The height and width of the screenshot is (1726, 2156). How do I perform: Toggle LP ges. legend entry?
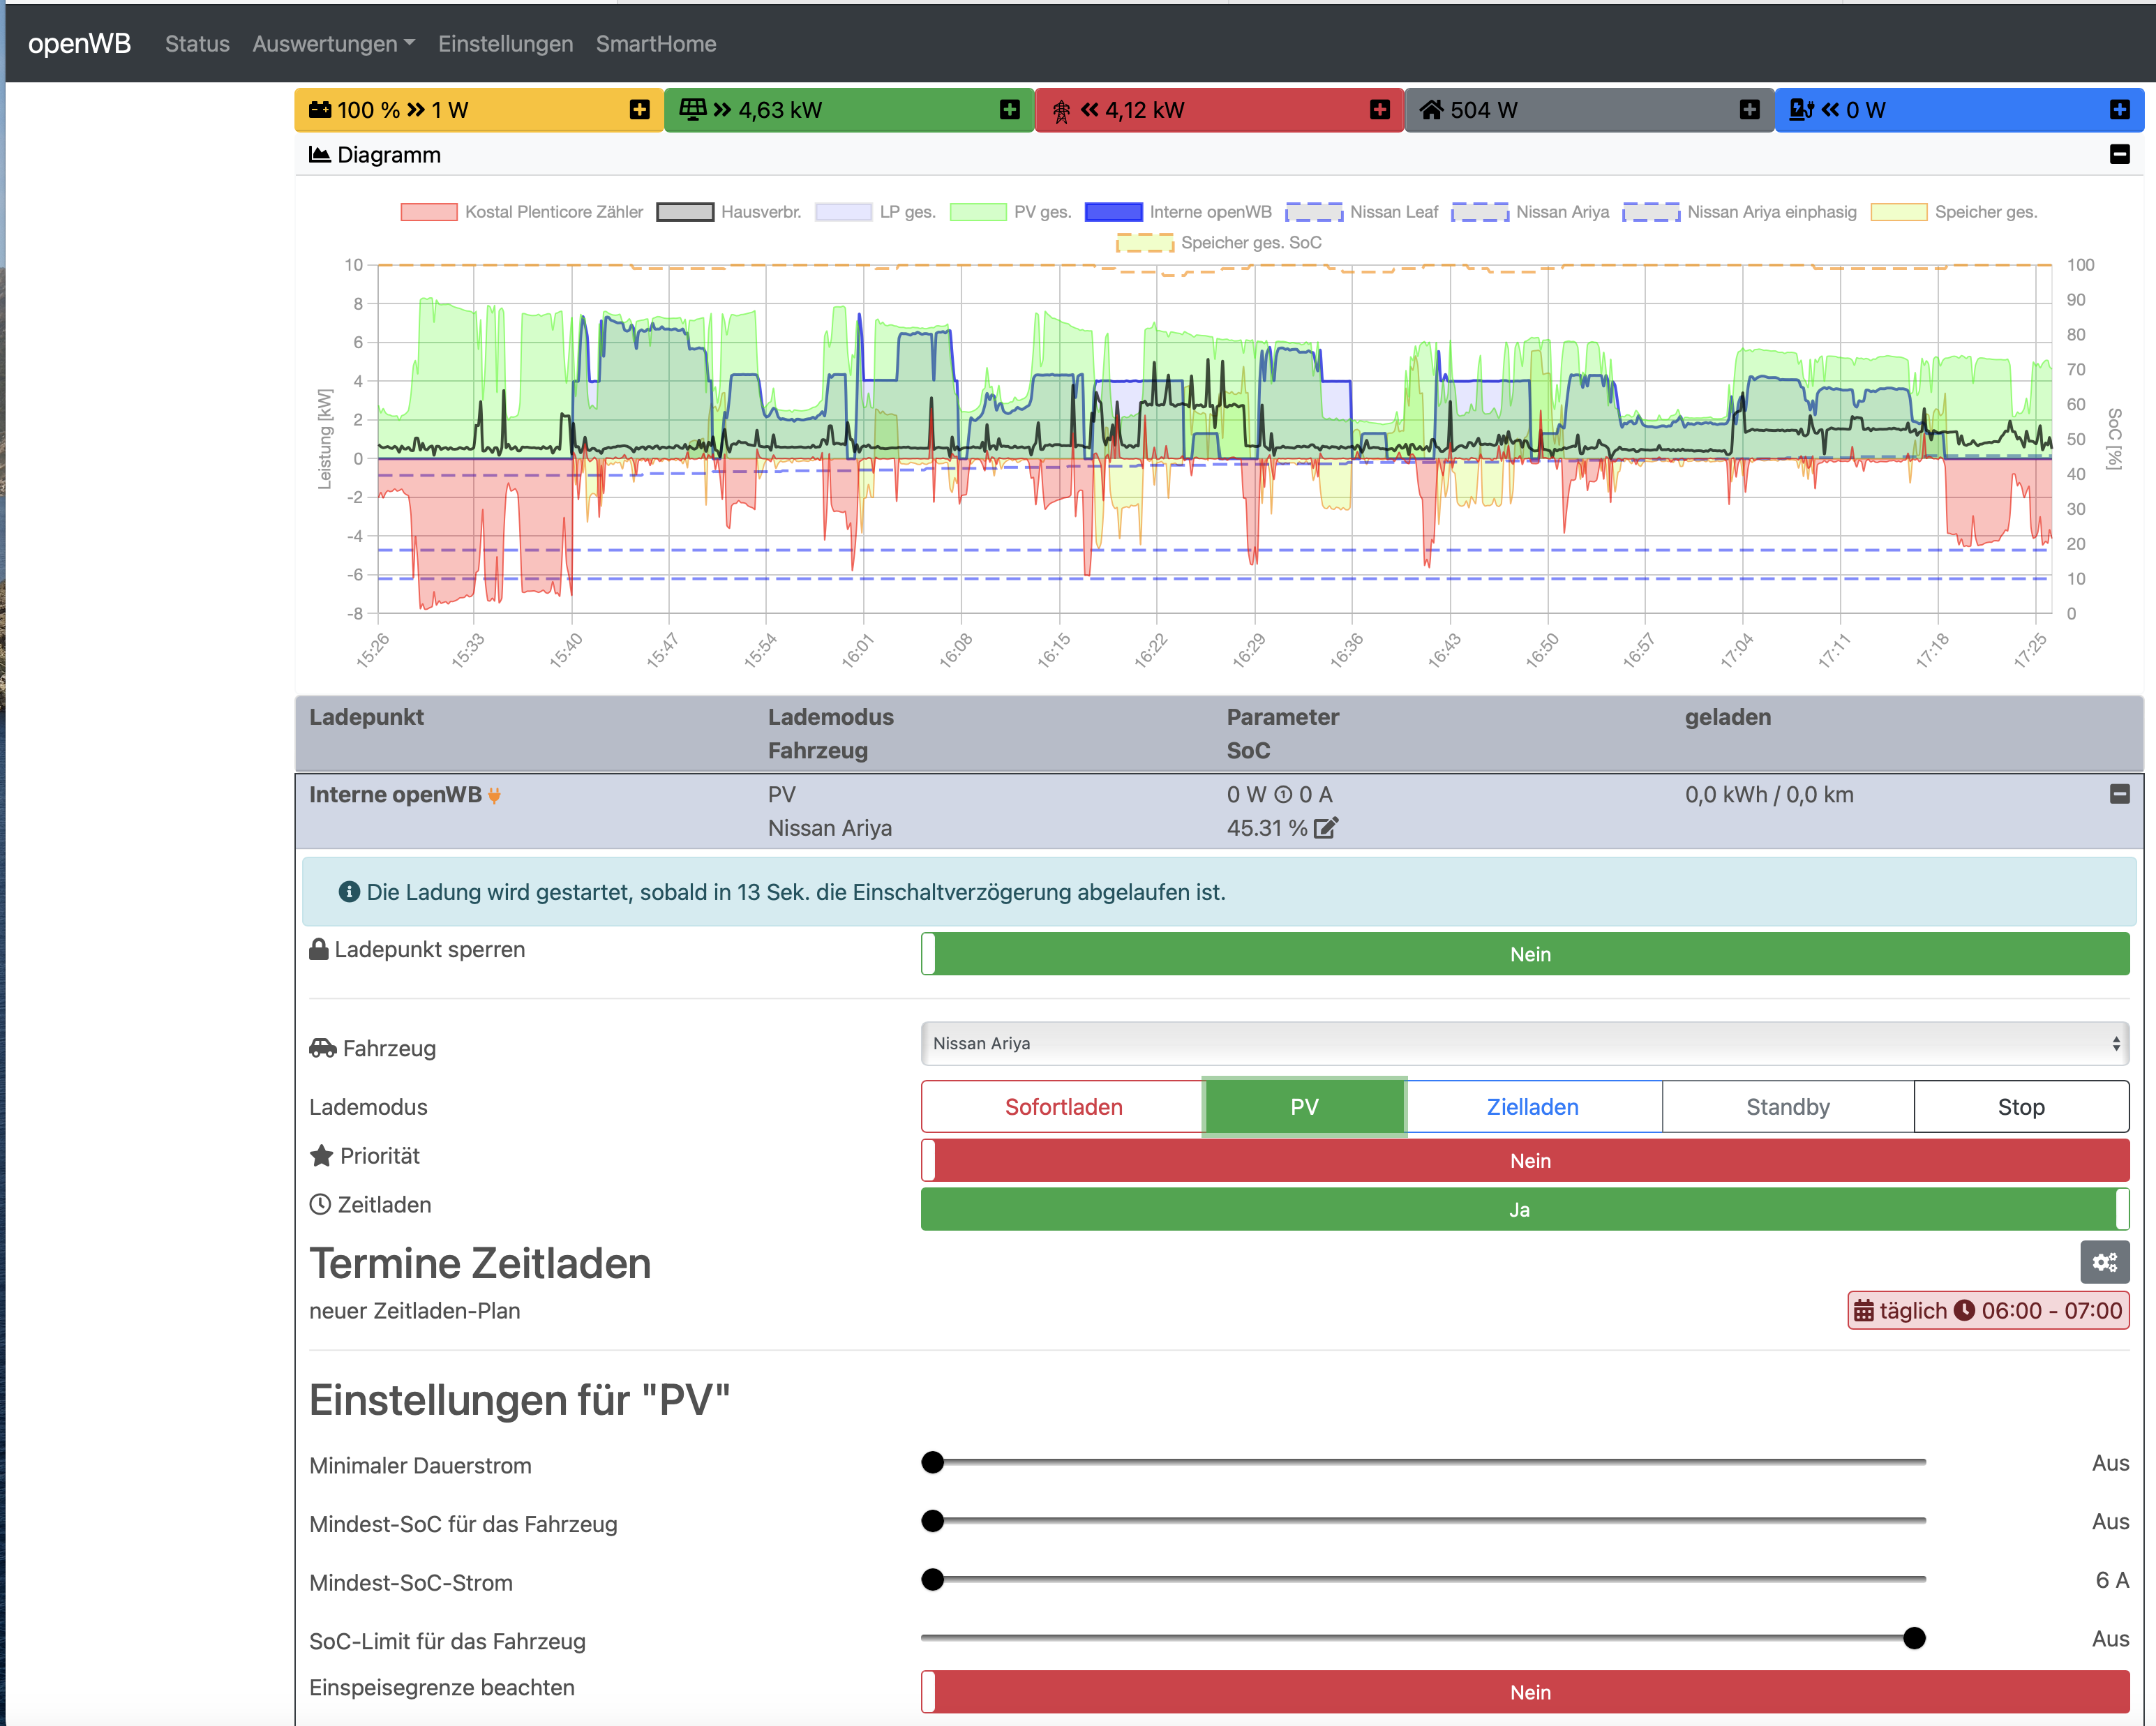click(875, 212)
